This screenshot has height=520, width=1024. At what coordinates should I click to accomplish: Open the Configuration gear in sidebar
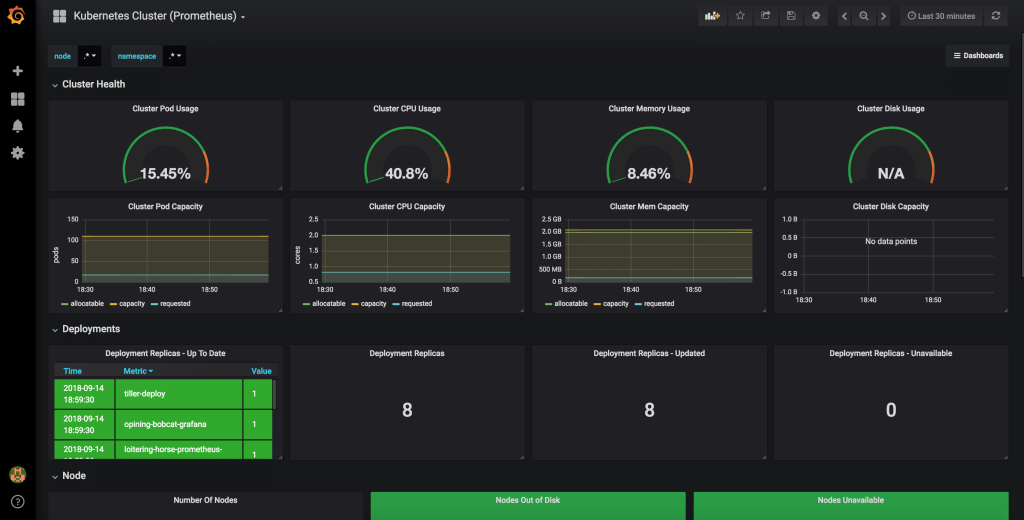tap(18, 153)
